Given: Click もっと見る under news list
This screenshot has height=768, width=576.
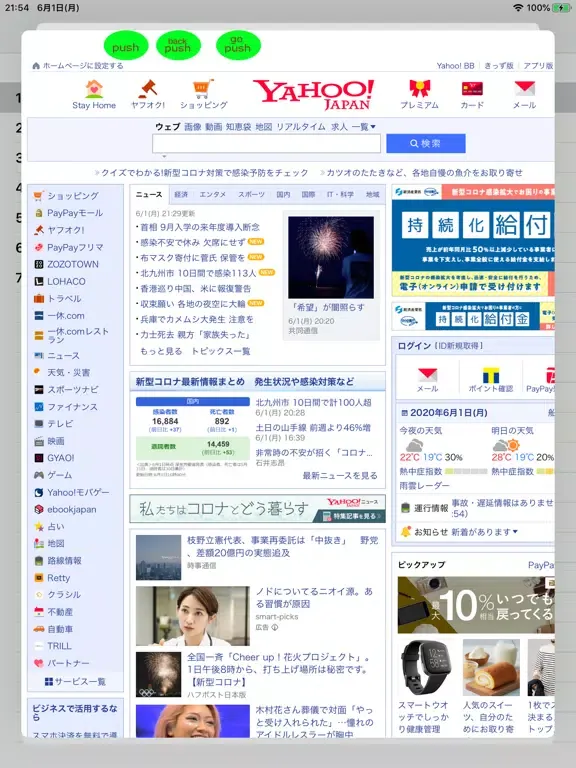Looking at the screenshot, I should (161, 351).
